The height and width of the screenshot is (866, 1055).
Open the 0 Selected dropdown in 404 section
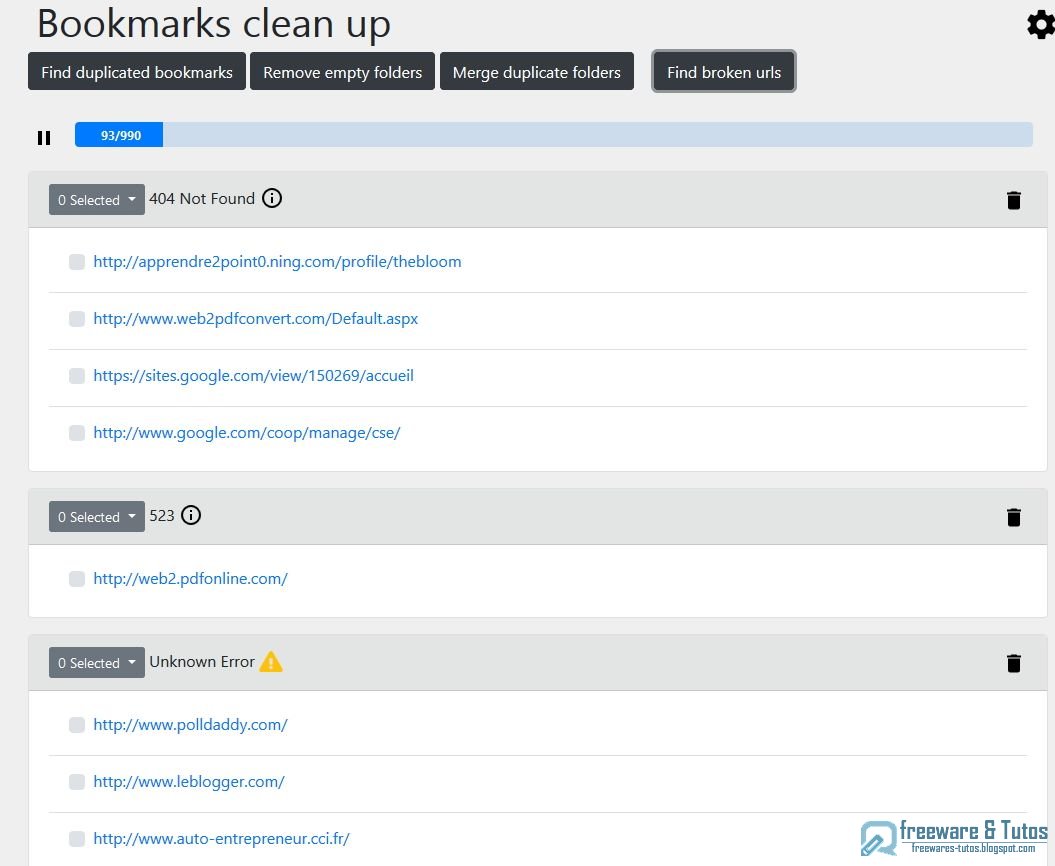click(96, 199)
